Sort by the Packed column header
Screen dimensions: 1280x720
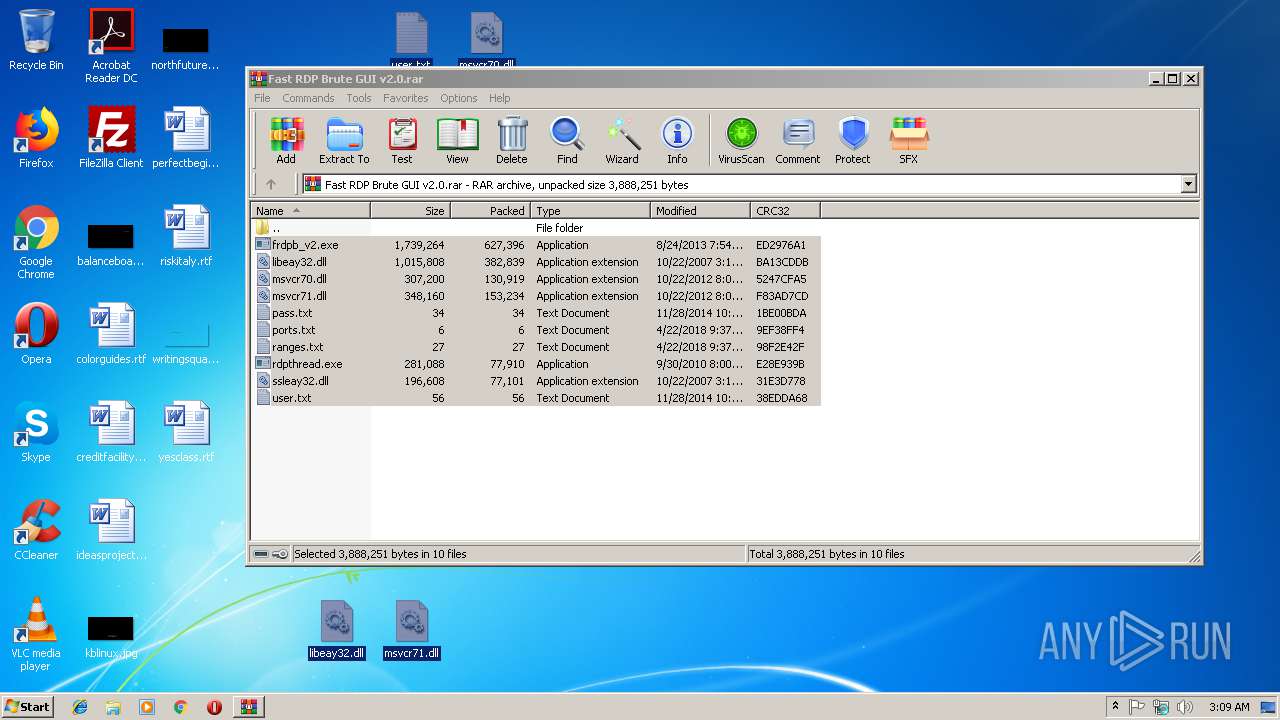click(x=490, y=211)
